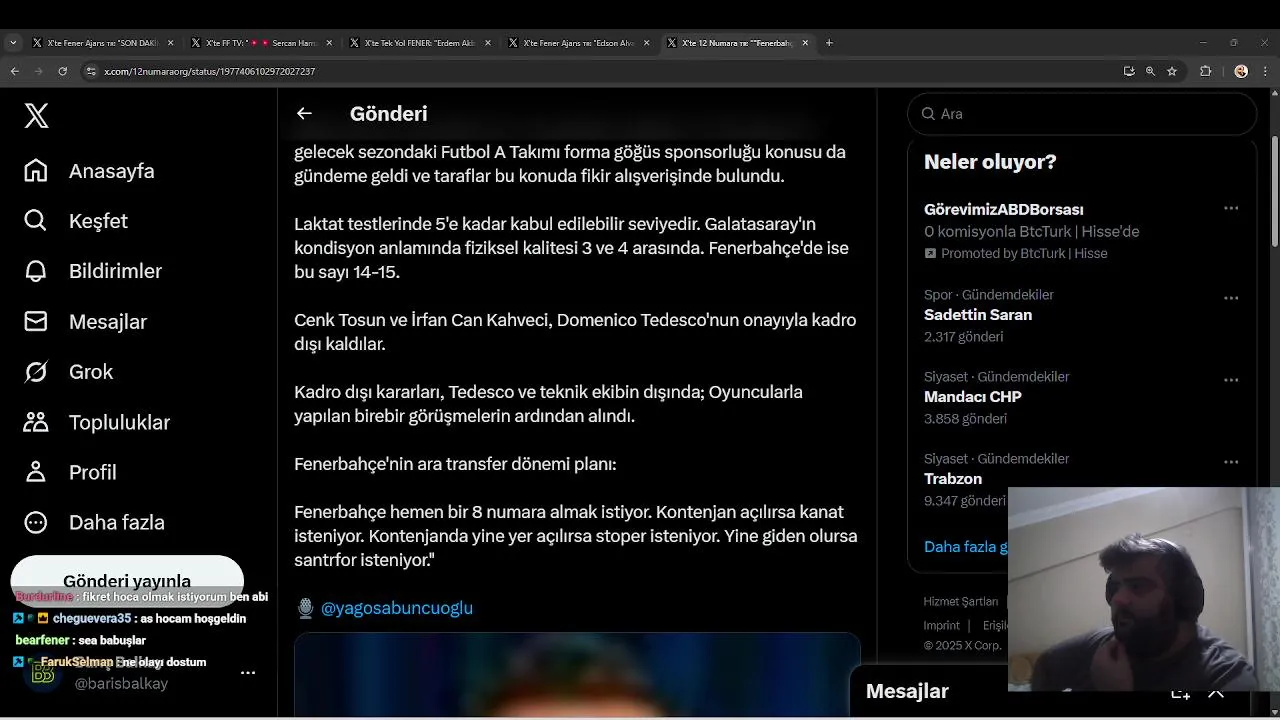Open Trabzon trending topic
1280x720 pixels.
click(952, 479)
